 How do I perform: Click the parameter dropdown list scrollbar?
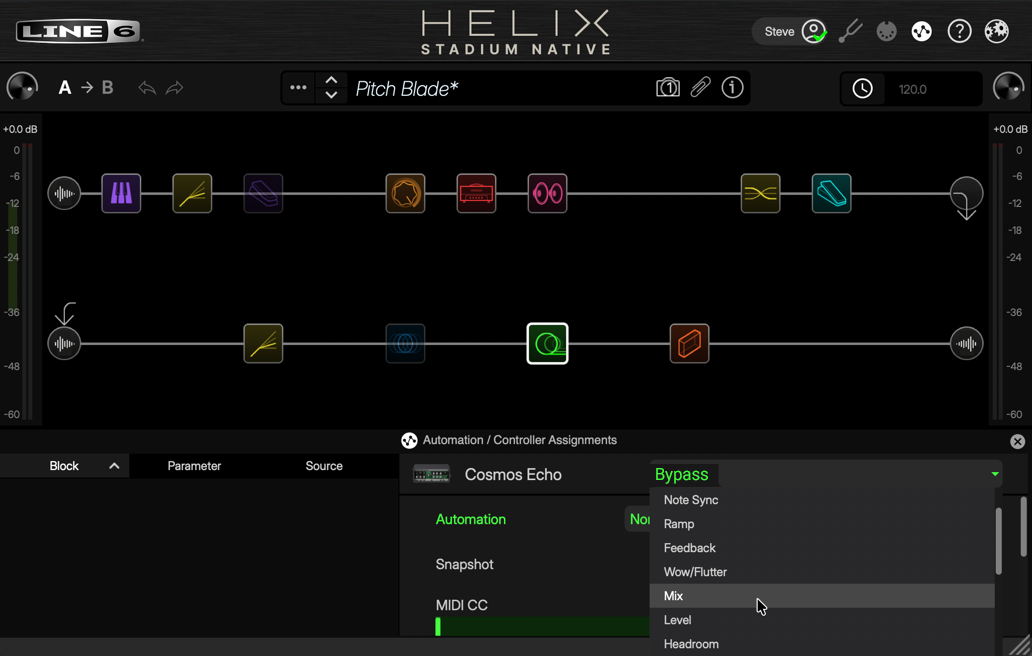tap(998, 541)
